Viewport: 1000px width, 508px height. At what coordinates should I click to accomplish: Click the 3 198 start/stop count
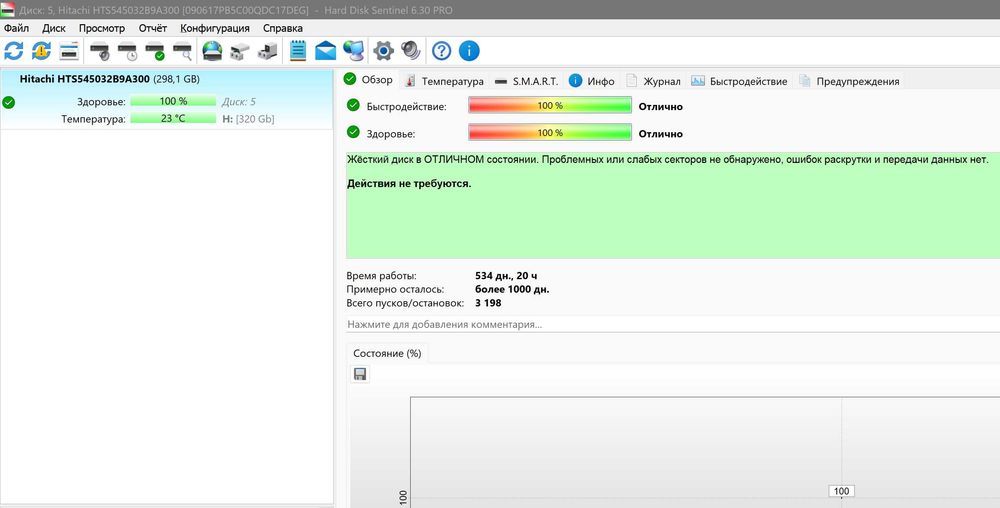(x=489, y=303)
